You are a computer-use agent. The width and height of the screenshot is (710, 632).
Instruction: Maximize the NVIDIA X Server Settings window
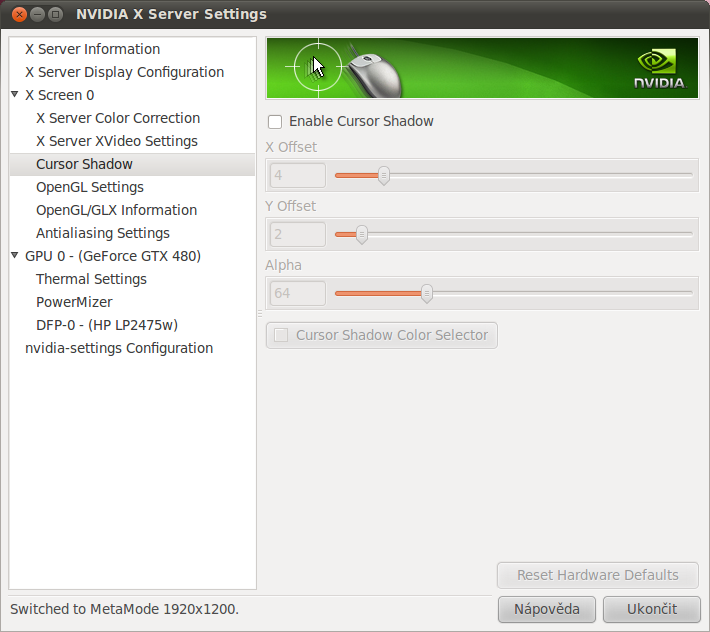point(55,14)
